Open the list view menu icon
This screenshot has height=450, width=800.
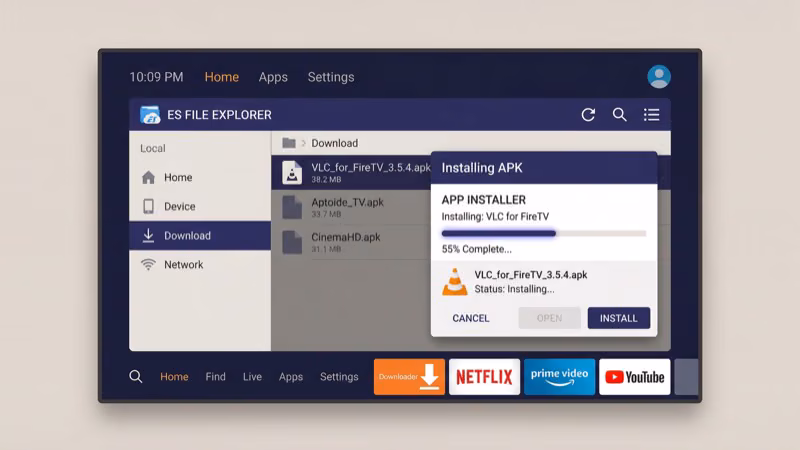click(652, 115)
